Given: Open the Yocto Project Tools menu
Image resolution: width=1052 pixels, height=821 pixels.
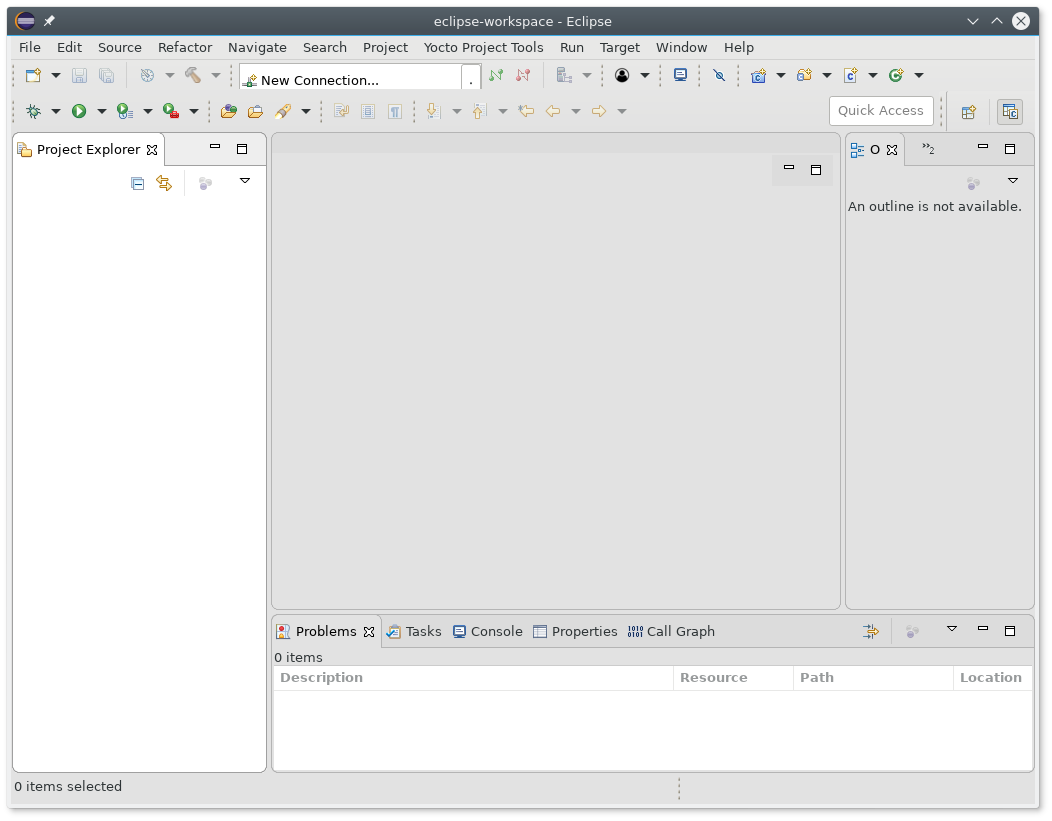Looking at the screenshot, I should click(x=483, y=47).
